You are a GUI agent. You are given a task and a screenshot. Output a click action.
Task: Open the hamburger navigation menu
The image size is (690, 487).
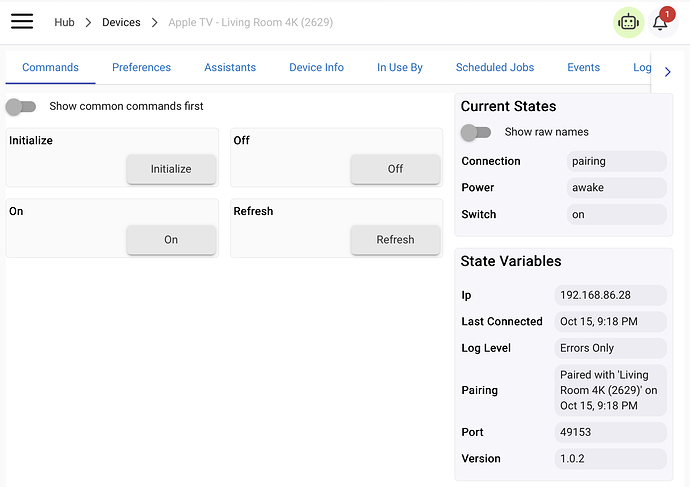pyautogui.click(x=22, y=21)
